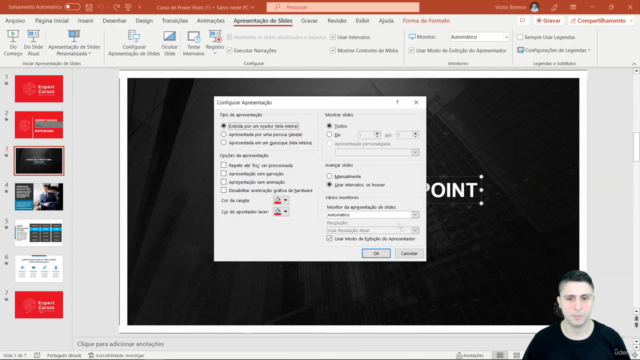Viewport: 640px width, 360px height.
Task: Click the undo icon in title bar
Action: click(x=100, y=7)
